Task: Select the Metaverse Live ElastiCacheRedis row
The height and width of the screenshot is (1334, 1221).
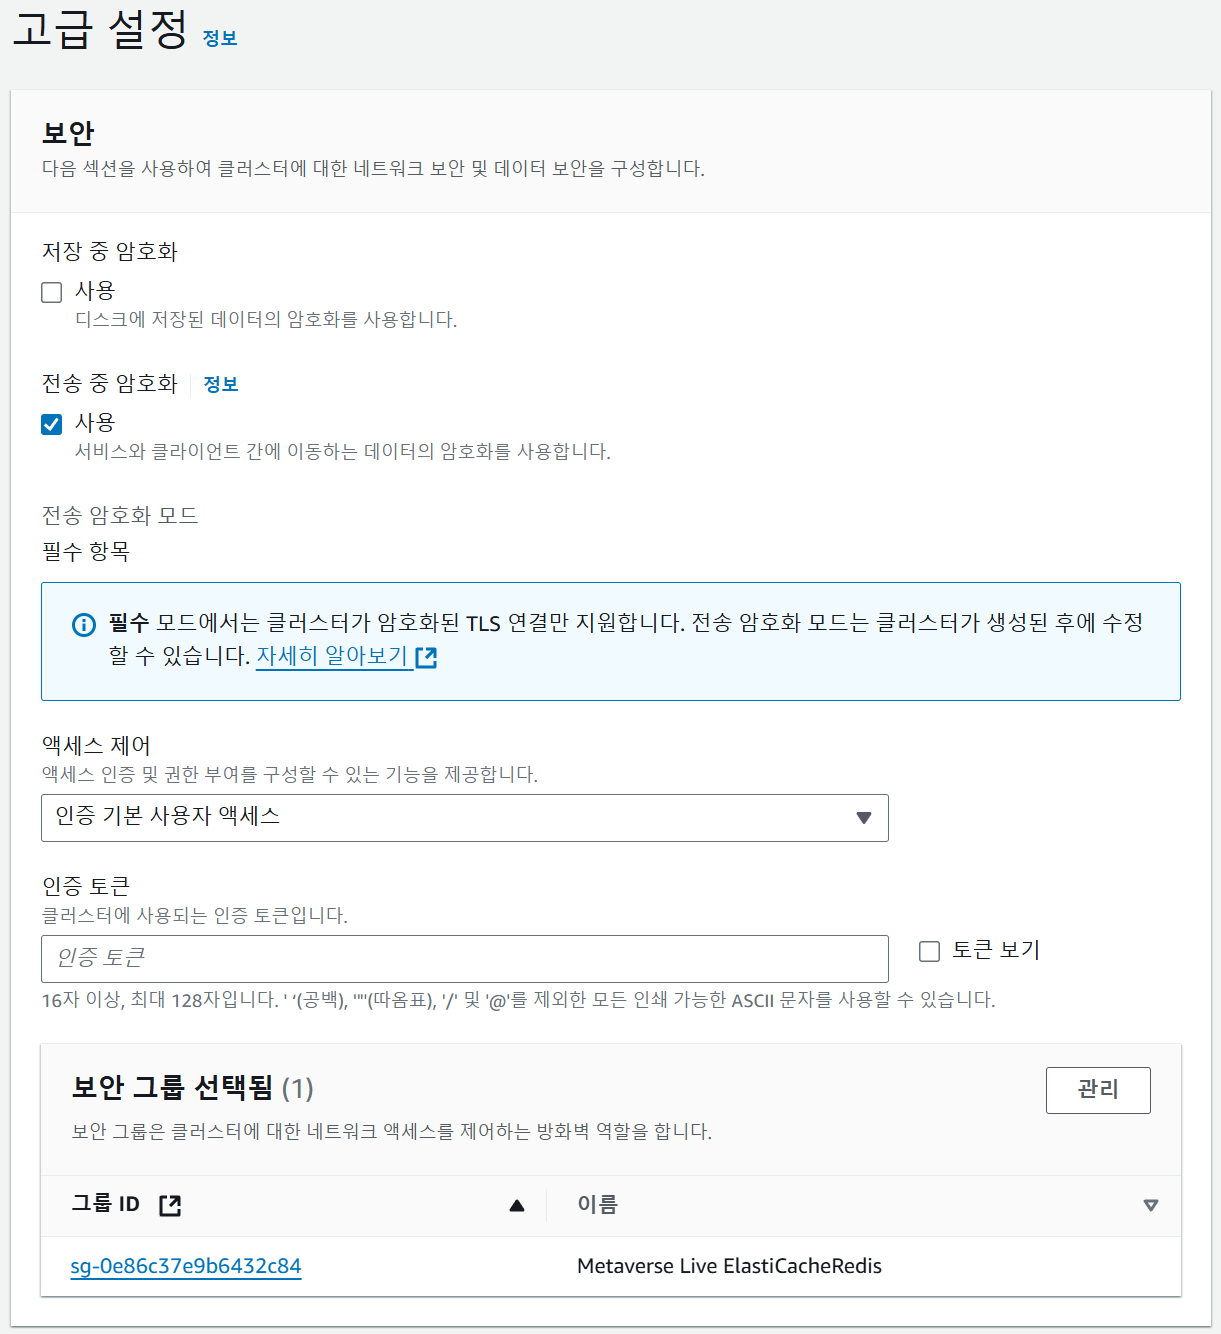Action: pyautogui.click(x=729, y=1266)
